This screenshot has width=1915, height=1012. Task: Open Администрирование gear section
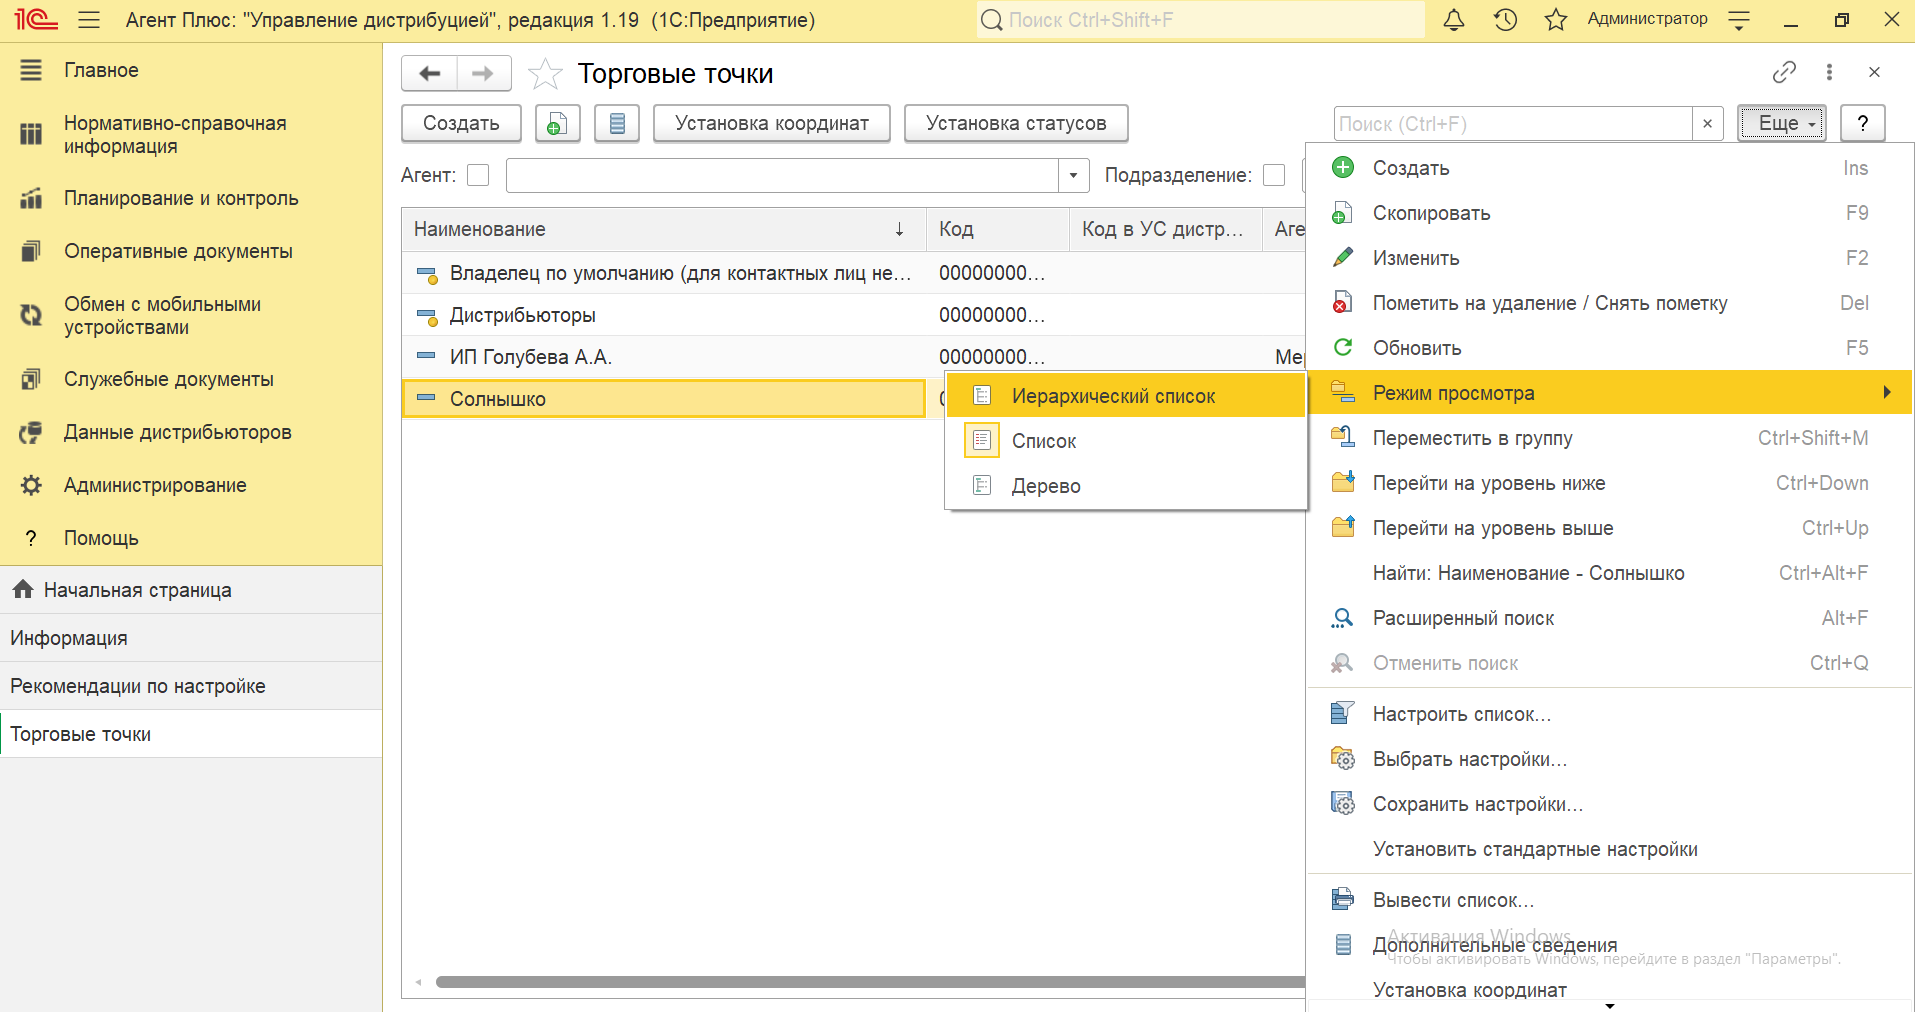191,485
